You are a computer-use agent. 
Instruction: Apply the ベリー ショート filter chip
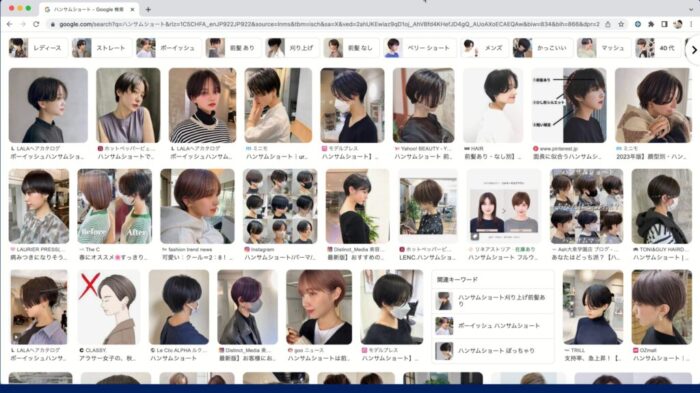[x=419, y=48]
